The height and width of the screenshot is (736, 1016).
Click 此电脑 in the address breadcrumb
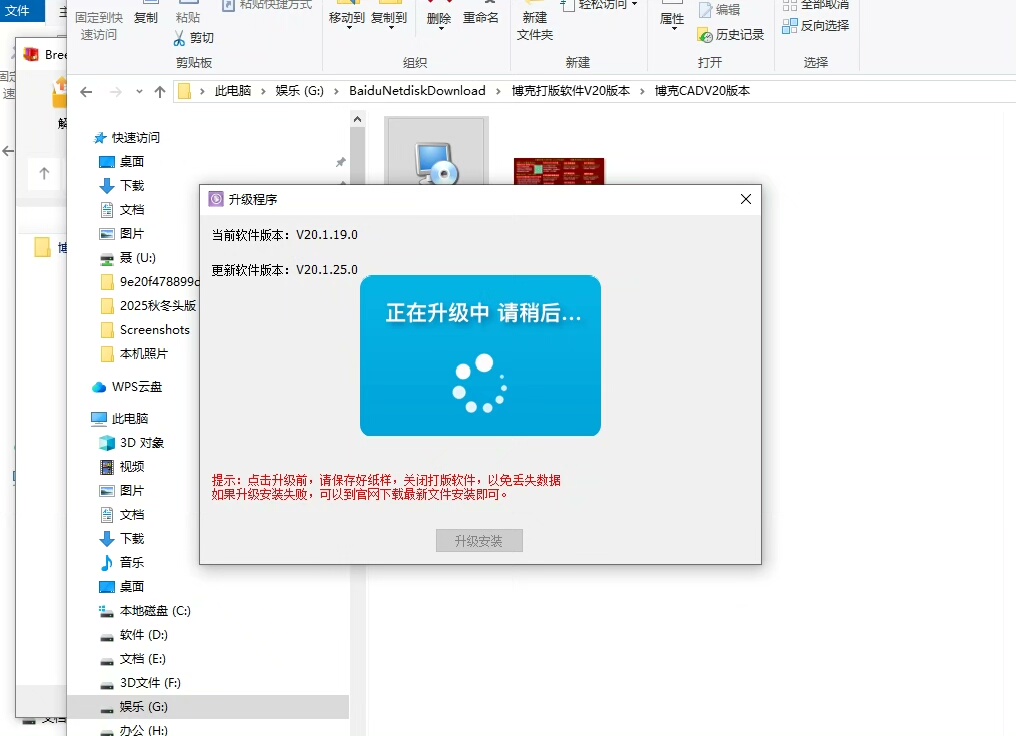coord(233,91)
